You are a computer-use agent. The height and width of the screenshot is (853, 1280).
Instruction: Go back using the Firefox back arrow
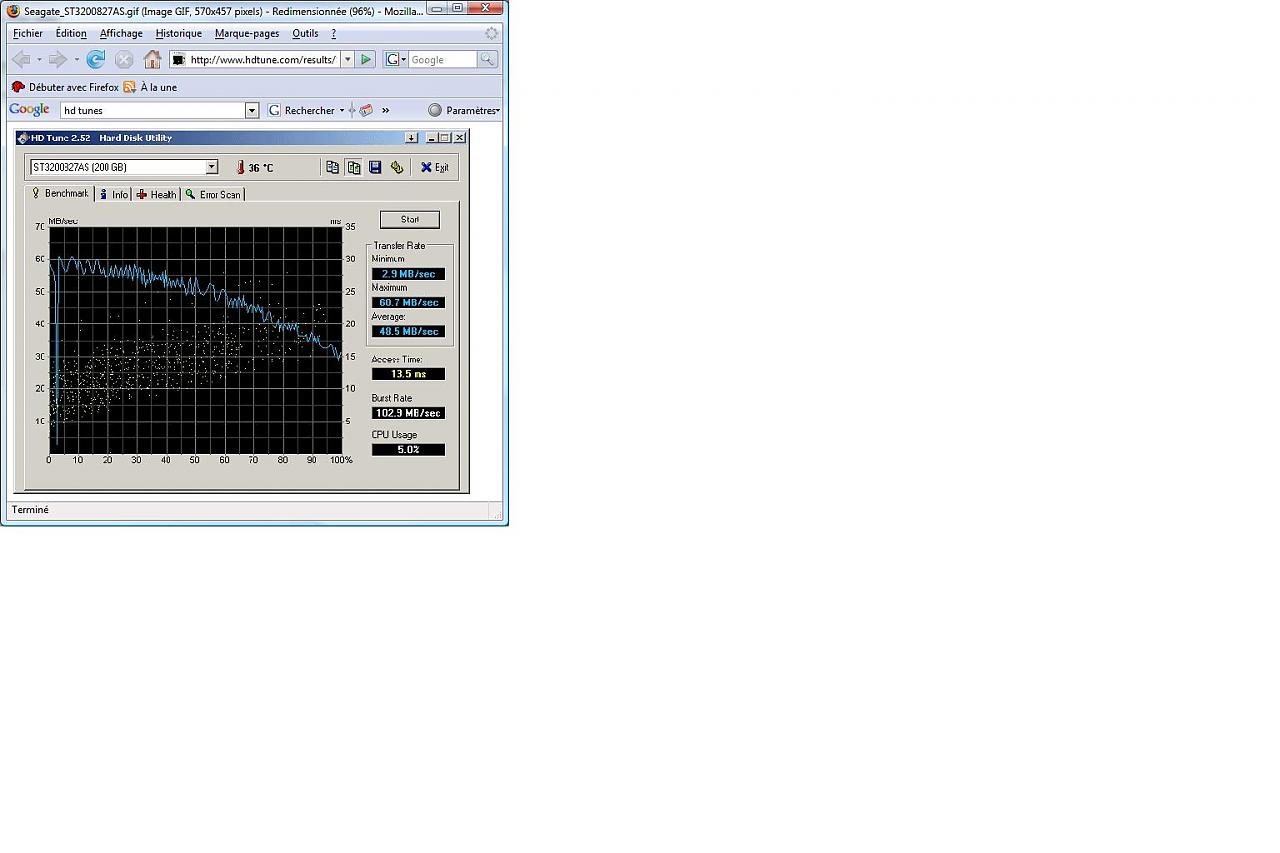21,60
